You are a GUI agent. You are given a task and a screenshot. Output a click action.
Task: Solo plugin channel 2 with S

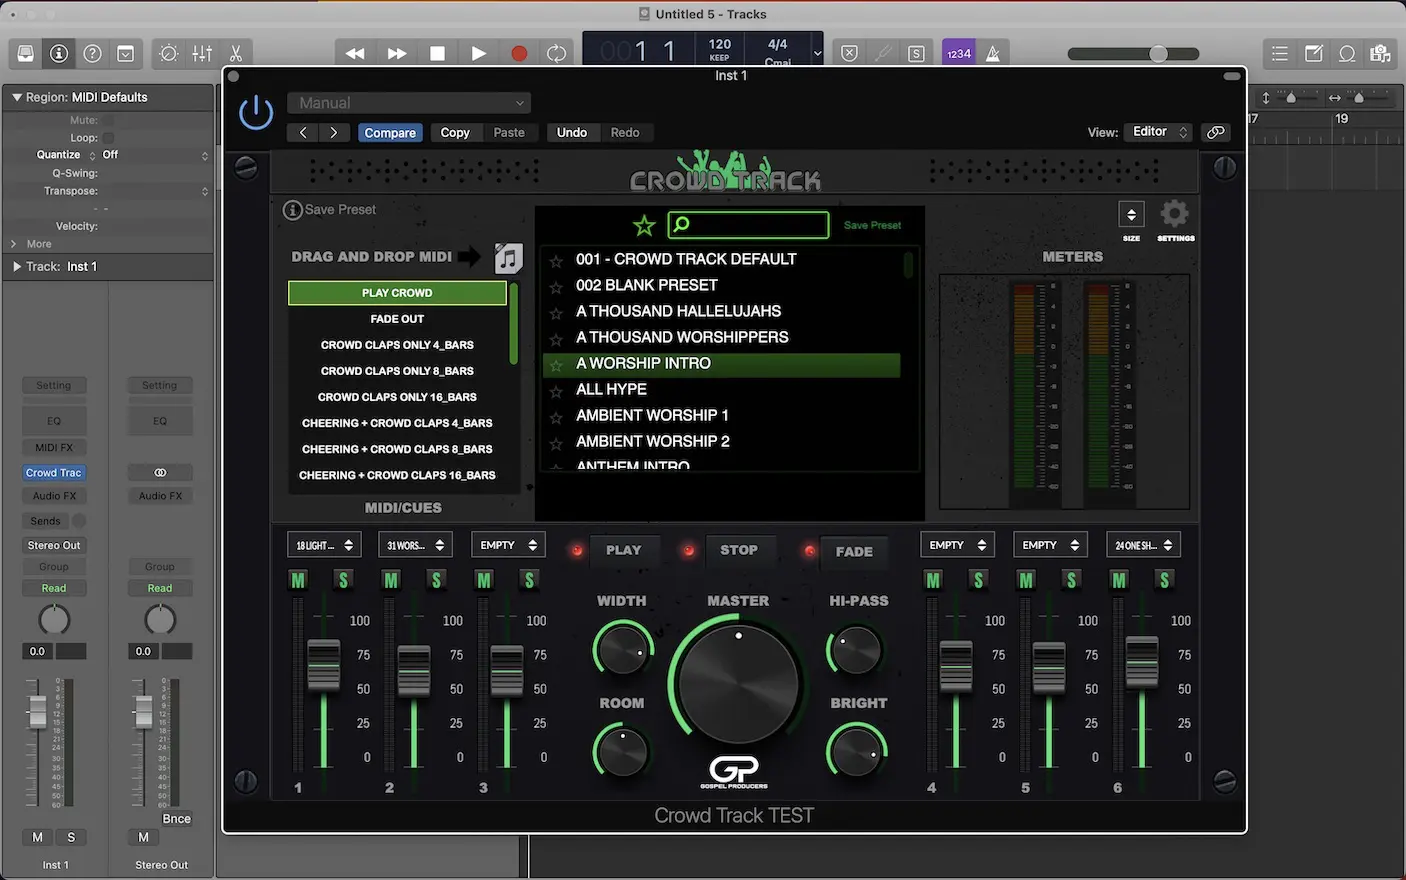[436, 580]
